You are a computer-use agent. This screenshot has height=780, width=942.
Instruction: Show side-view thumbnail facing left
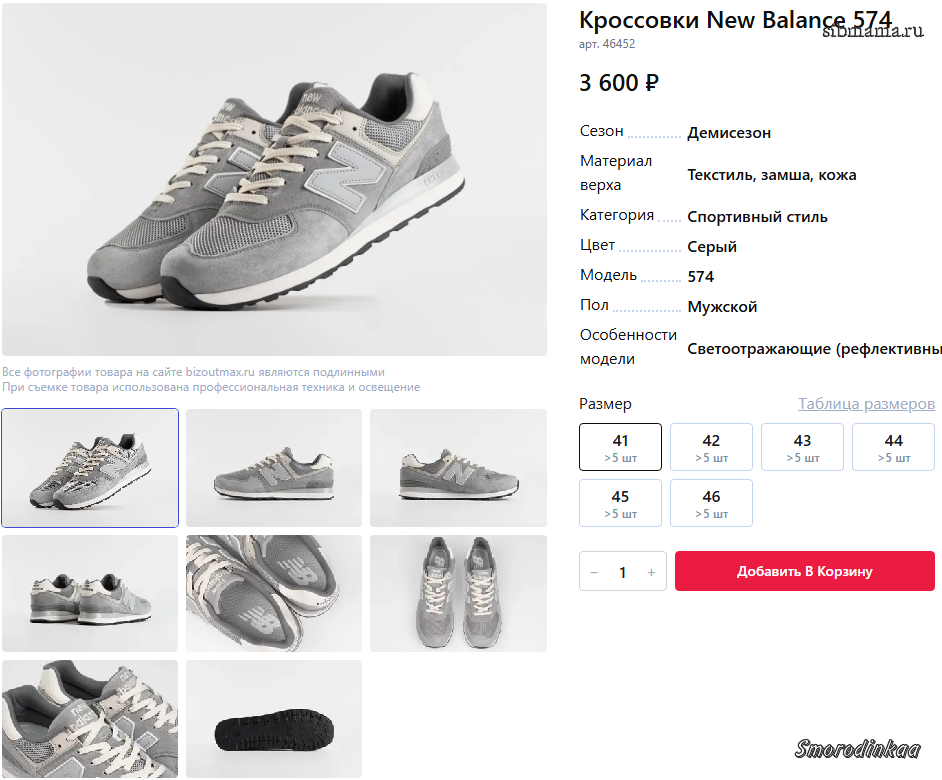click(274, 468)
